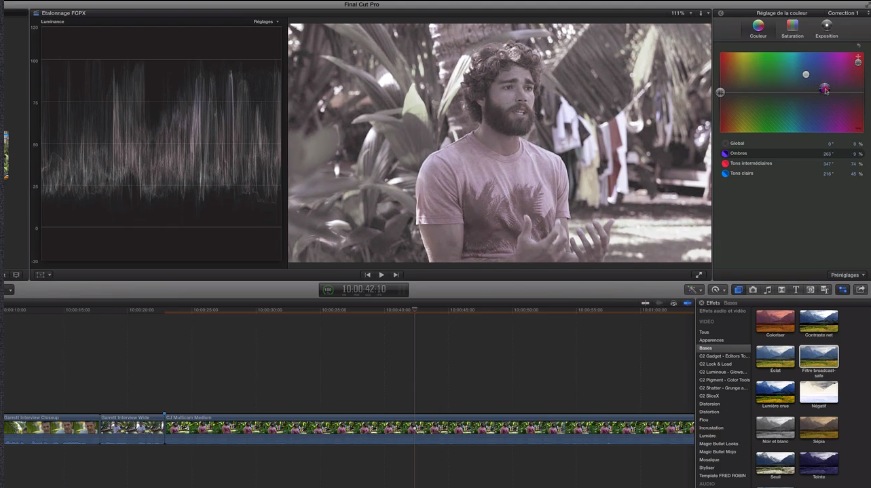
Task: Open the Themes browser icon
Action: click(824, 289)
